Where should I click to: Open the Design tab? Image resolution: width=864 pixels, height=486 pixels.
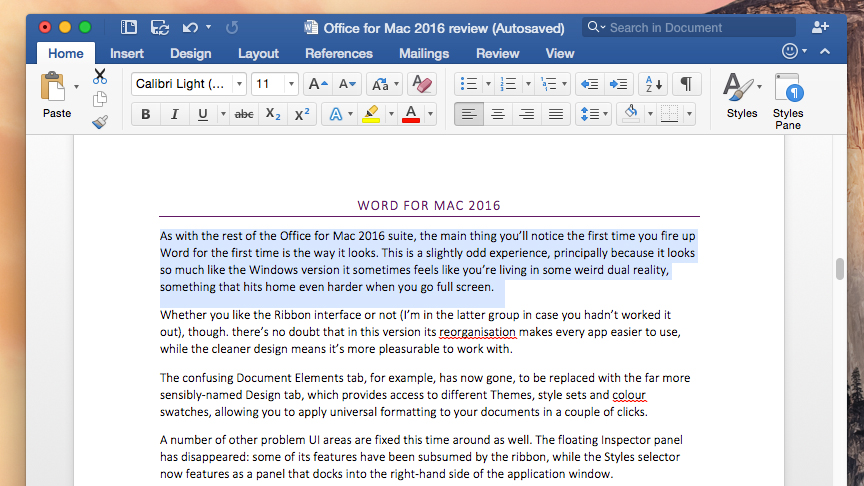pyautogui.click(x=191, y=53)
